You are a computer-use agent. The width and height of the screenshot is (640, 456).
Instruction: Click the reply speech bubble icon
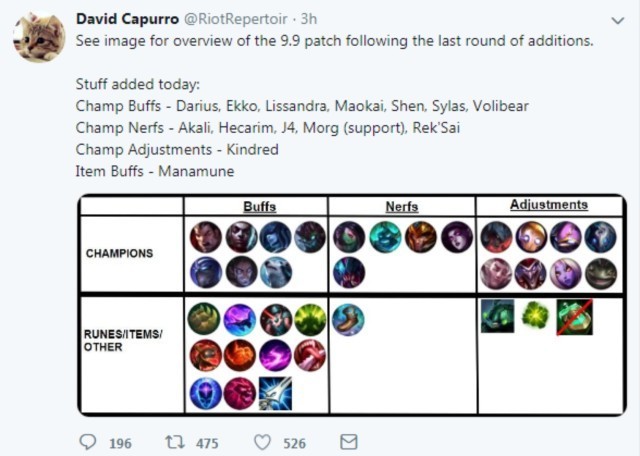click(x=88, y=442)
